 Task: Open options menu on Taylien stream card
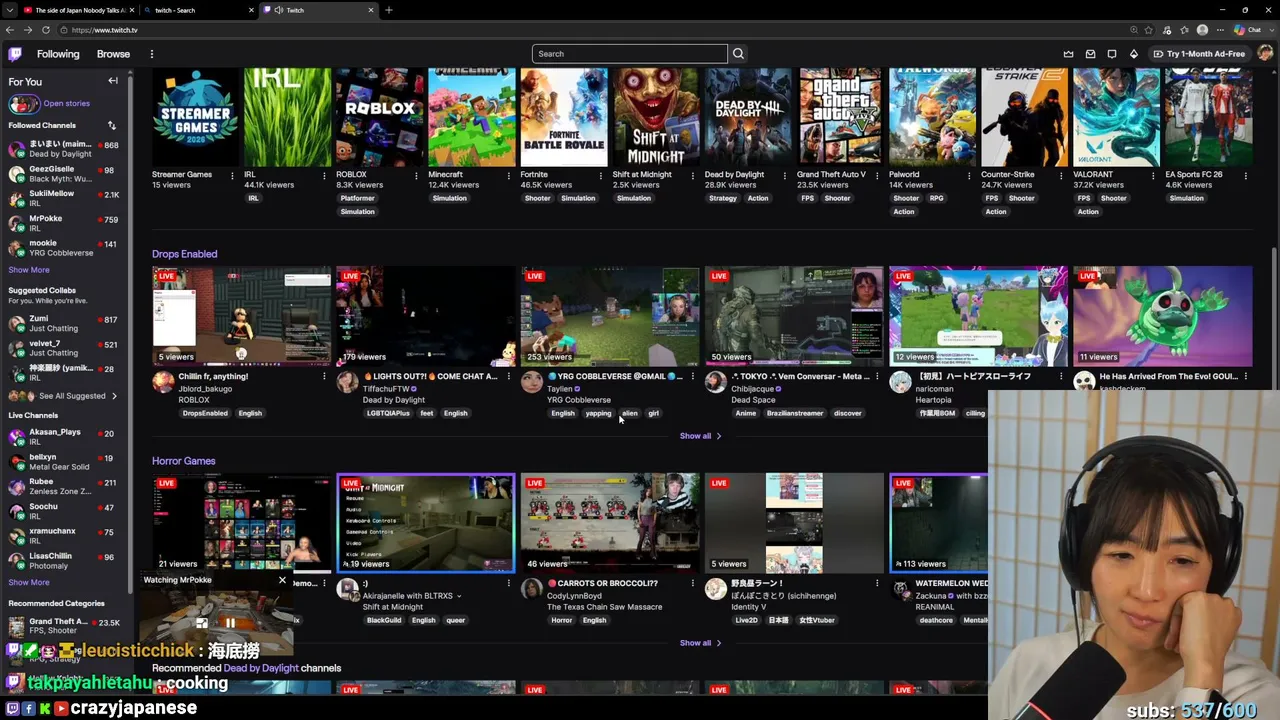pyautogui.click(x=692, y=377)
